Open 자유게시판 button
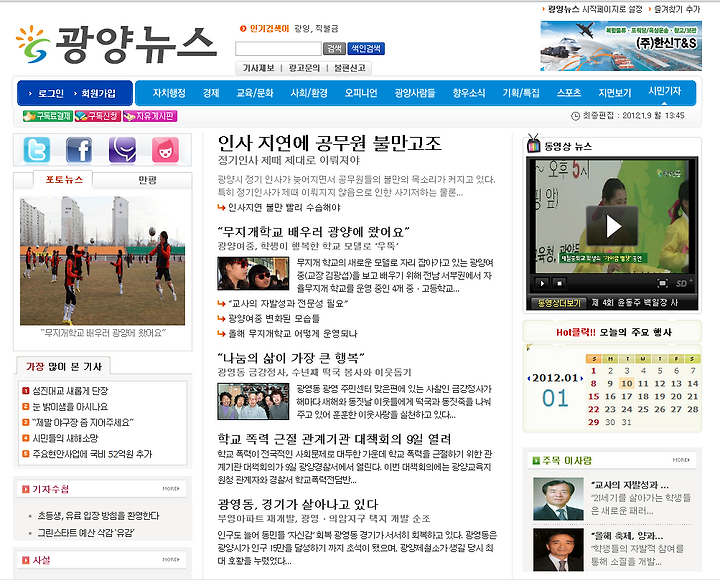This screenshot has height=580, width=720. [150, 116]
